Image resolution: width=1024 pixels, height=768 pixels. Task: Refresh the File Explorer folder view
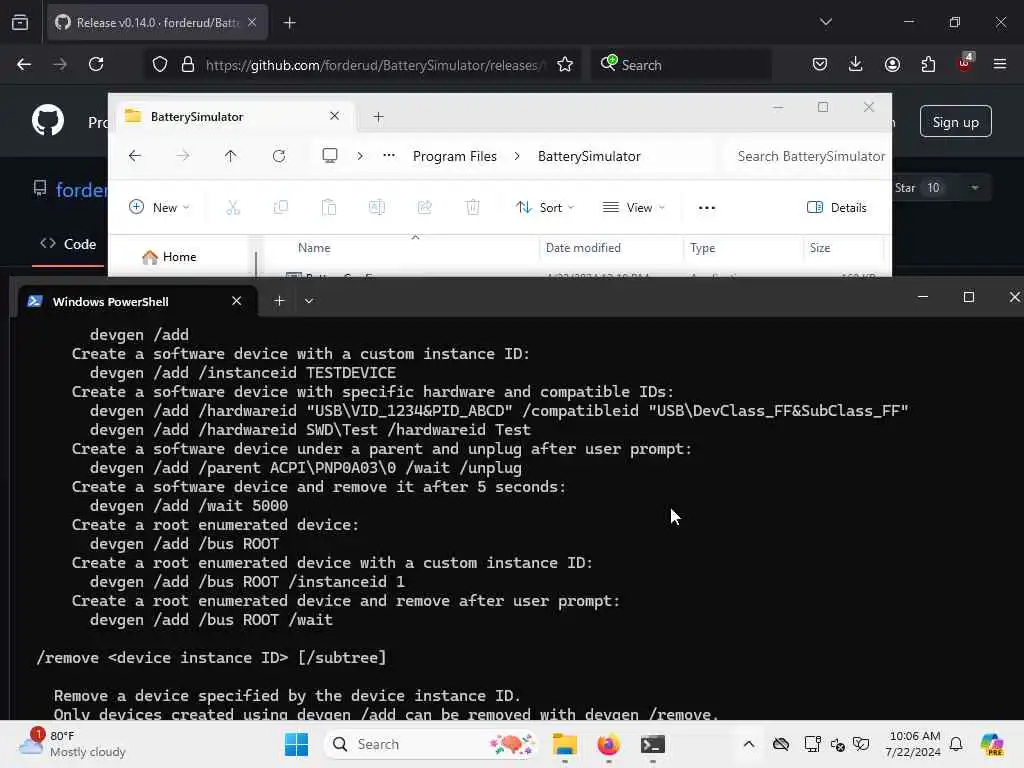tap(279, 156)
